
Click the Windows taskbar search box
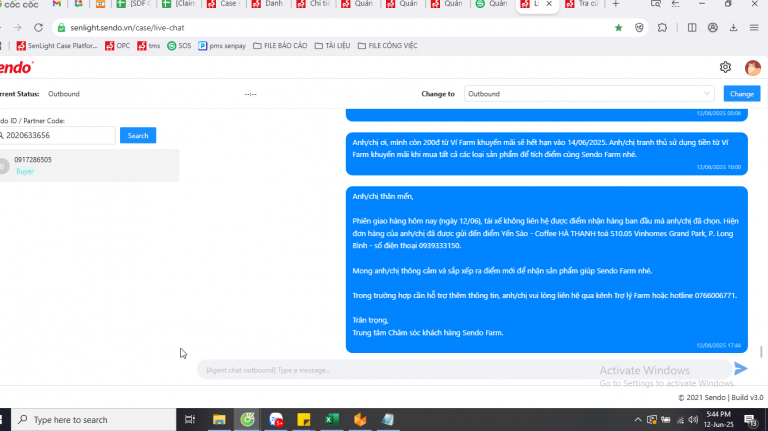pos(94,420)
